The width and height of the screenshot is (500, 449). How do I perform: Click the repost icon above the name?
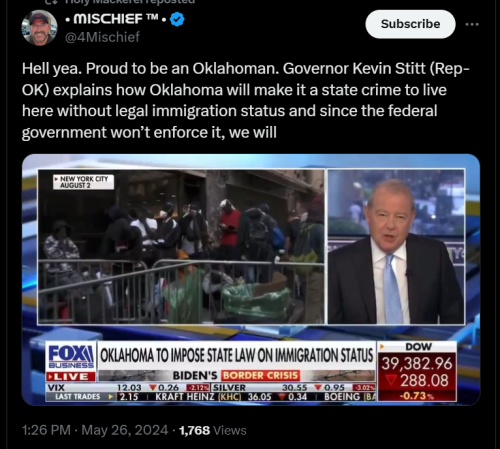49,2
